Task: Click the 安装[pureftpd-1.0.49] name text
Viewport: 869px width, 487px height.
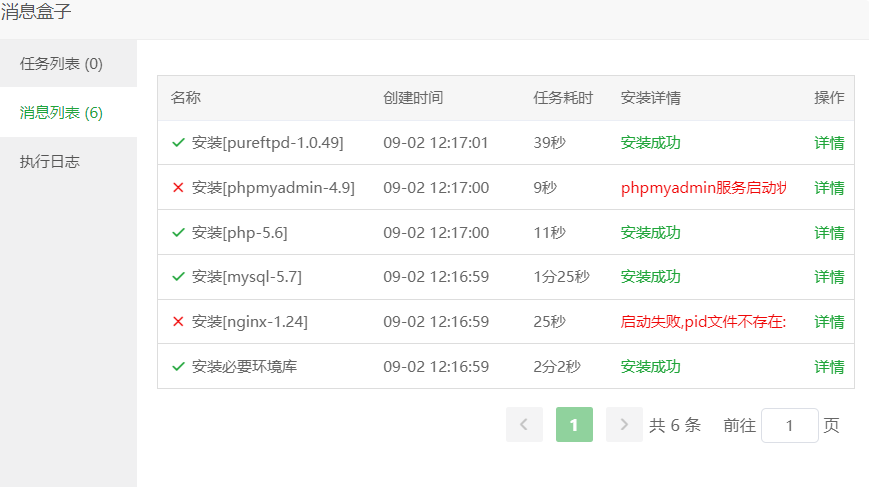Action: pos(268,143)
